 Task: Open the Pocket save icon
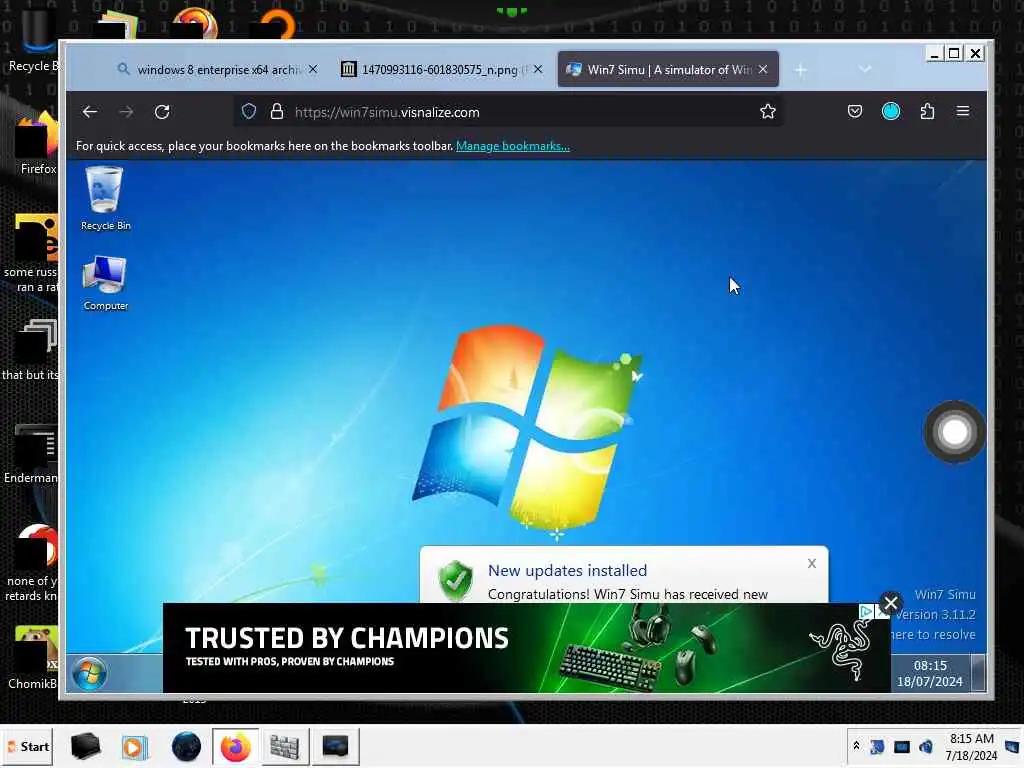855,112
